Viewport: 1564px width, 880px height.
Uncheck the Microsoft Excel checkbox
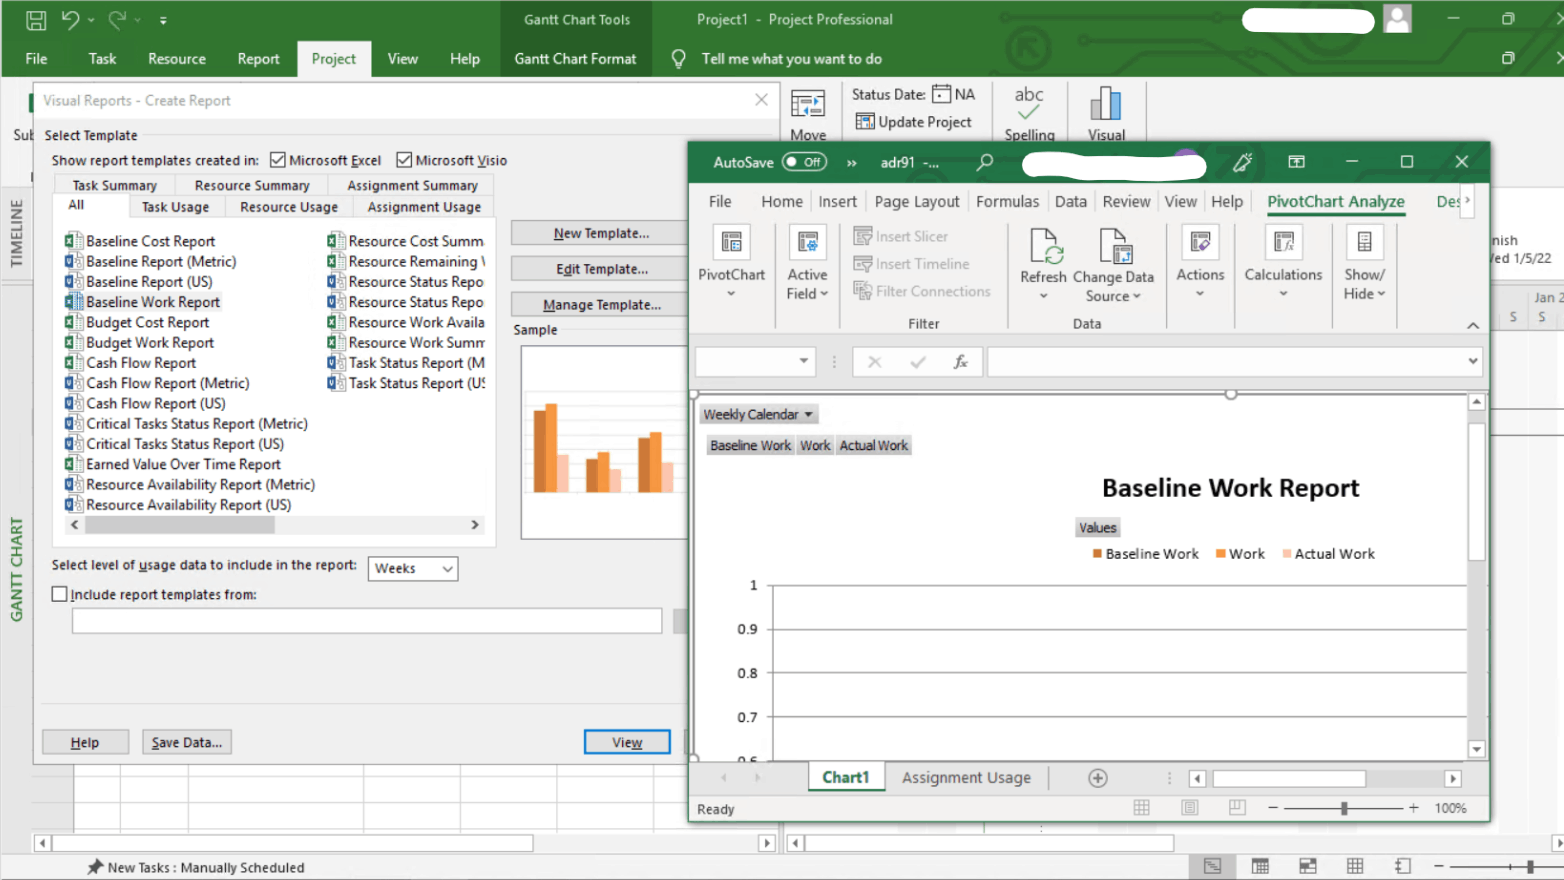coord(278,160)
